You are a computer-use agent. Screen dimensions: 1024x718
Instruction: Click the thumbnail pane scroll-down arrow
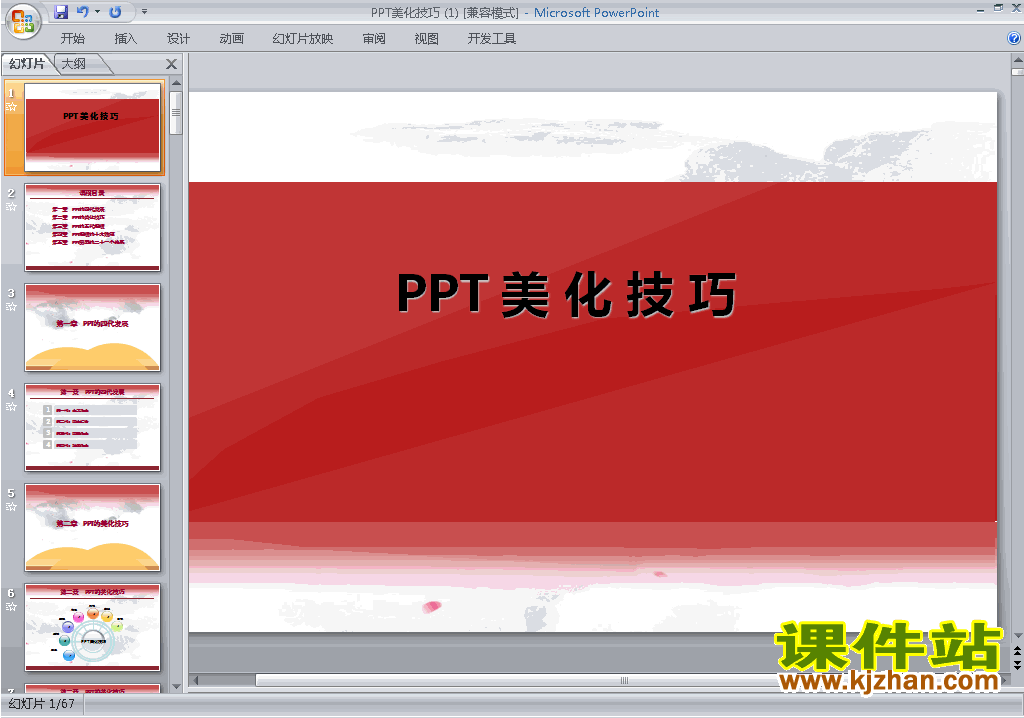pyautogui.click(x=176, y=687)
